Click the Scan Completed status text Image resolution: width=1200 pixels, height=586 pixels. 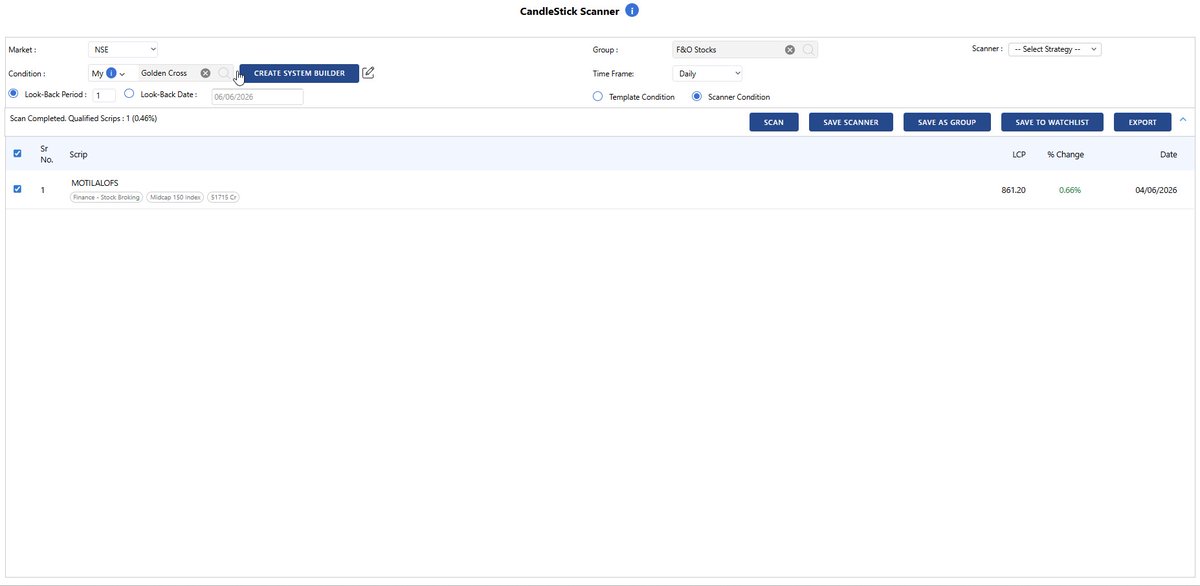click(x=83, y=118)
